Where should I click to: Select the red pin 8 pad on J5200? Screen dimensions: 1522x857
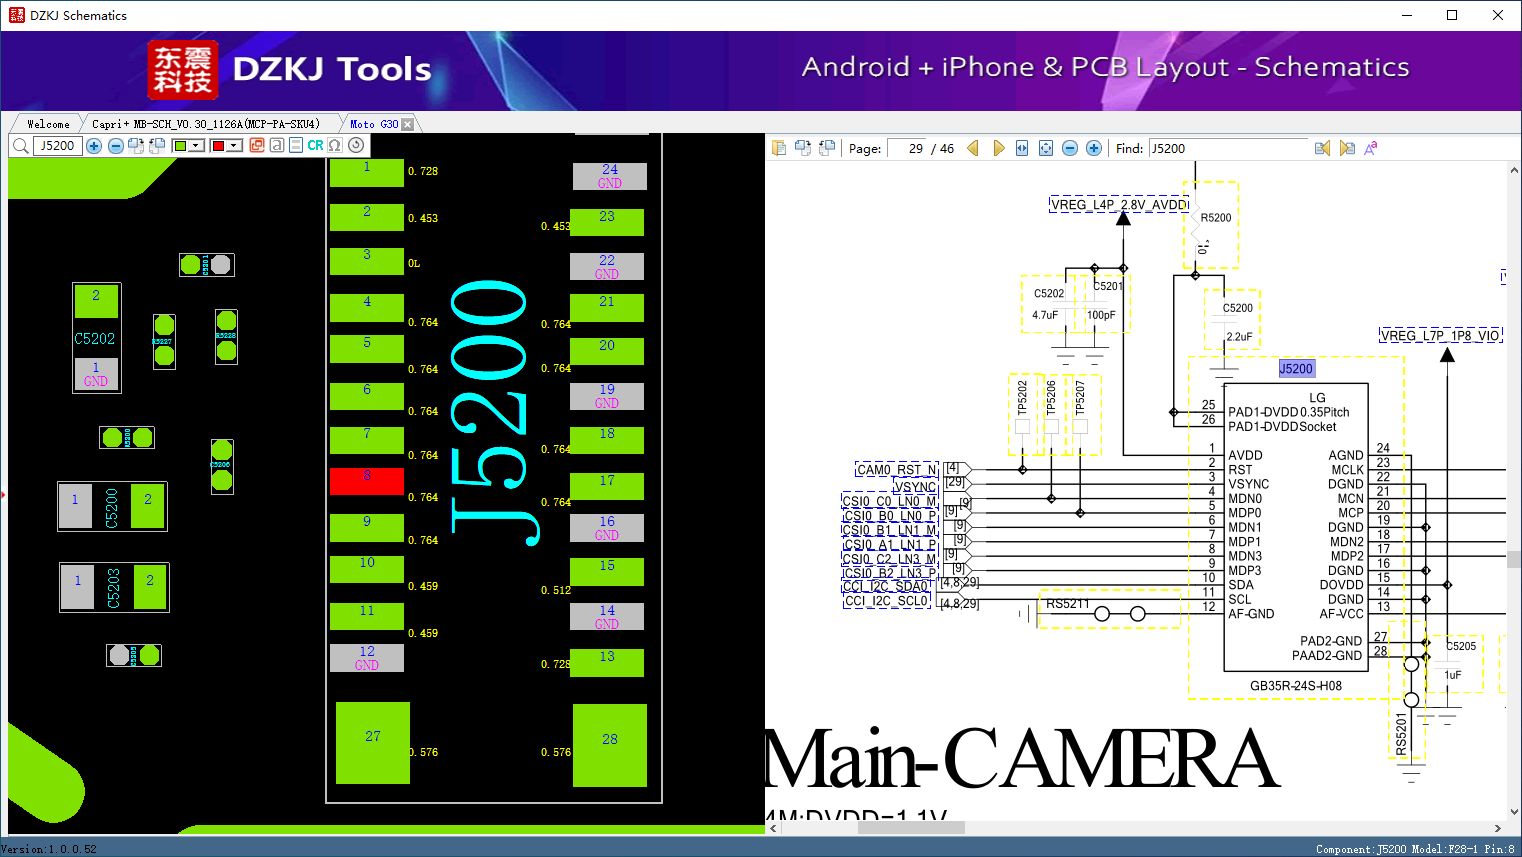click(367, 481)
